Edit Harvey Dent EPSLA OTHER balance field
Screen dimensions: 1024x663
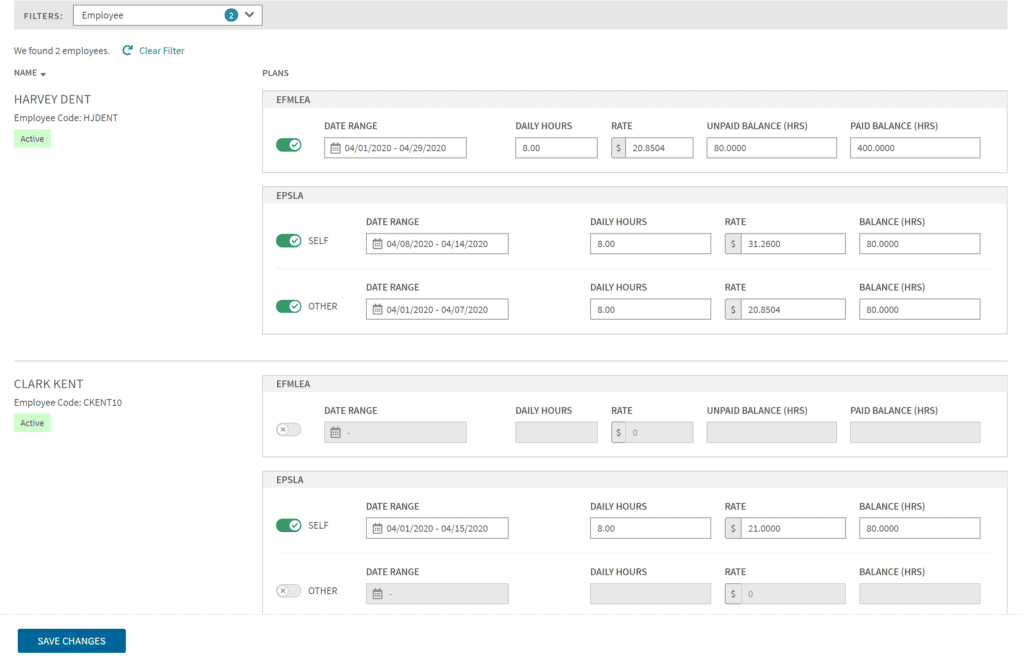[920, 310]
